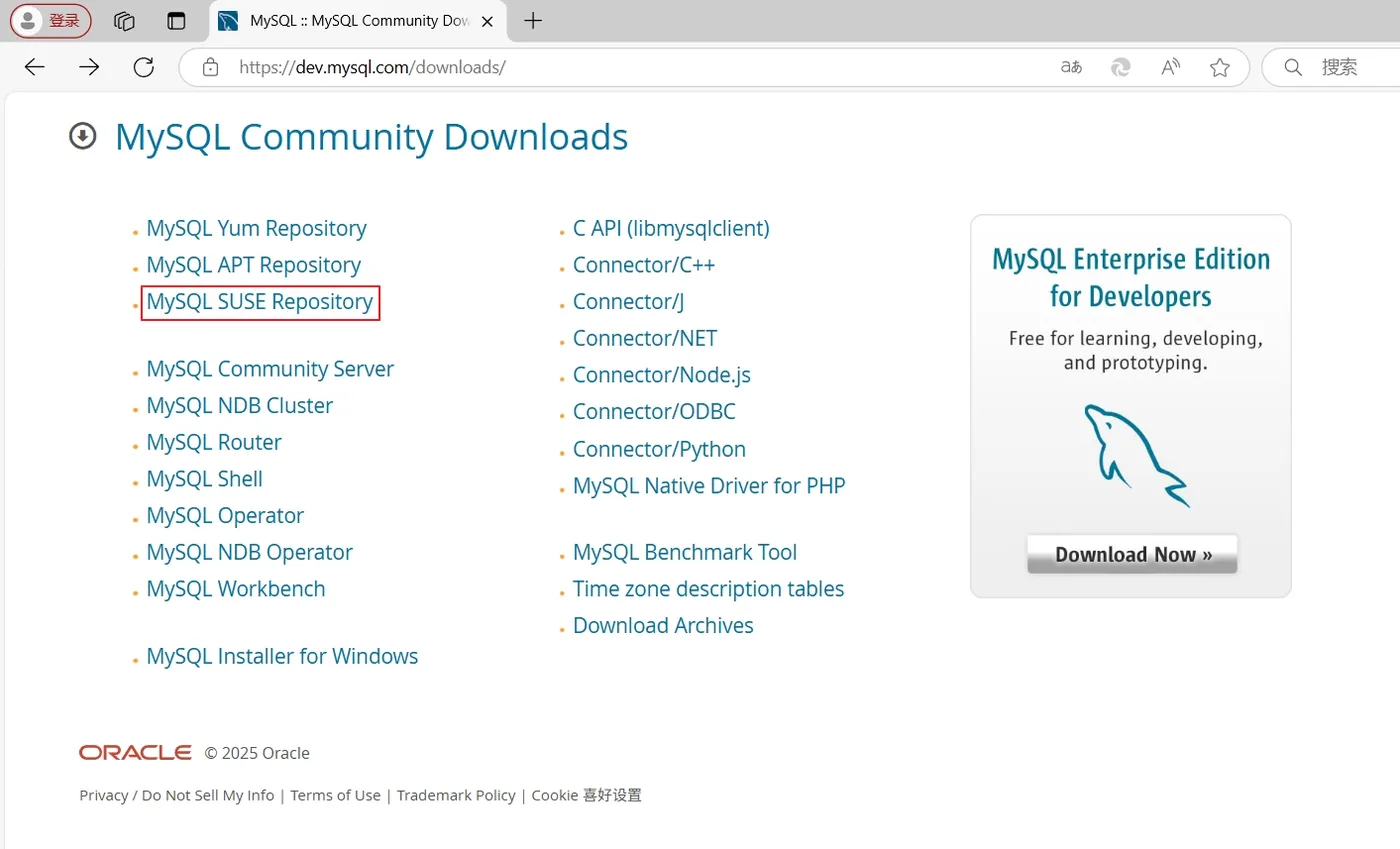Open Download Archives link
The image size is (1400, 849).
click(x=663, y=626)
